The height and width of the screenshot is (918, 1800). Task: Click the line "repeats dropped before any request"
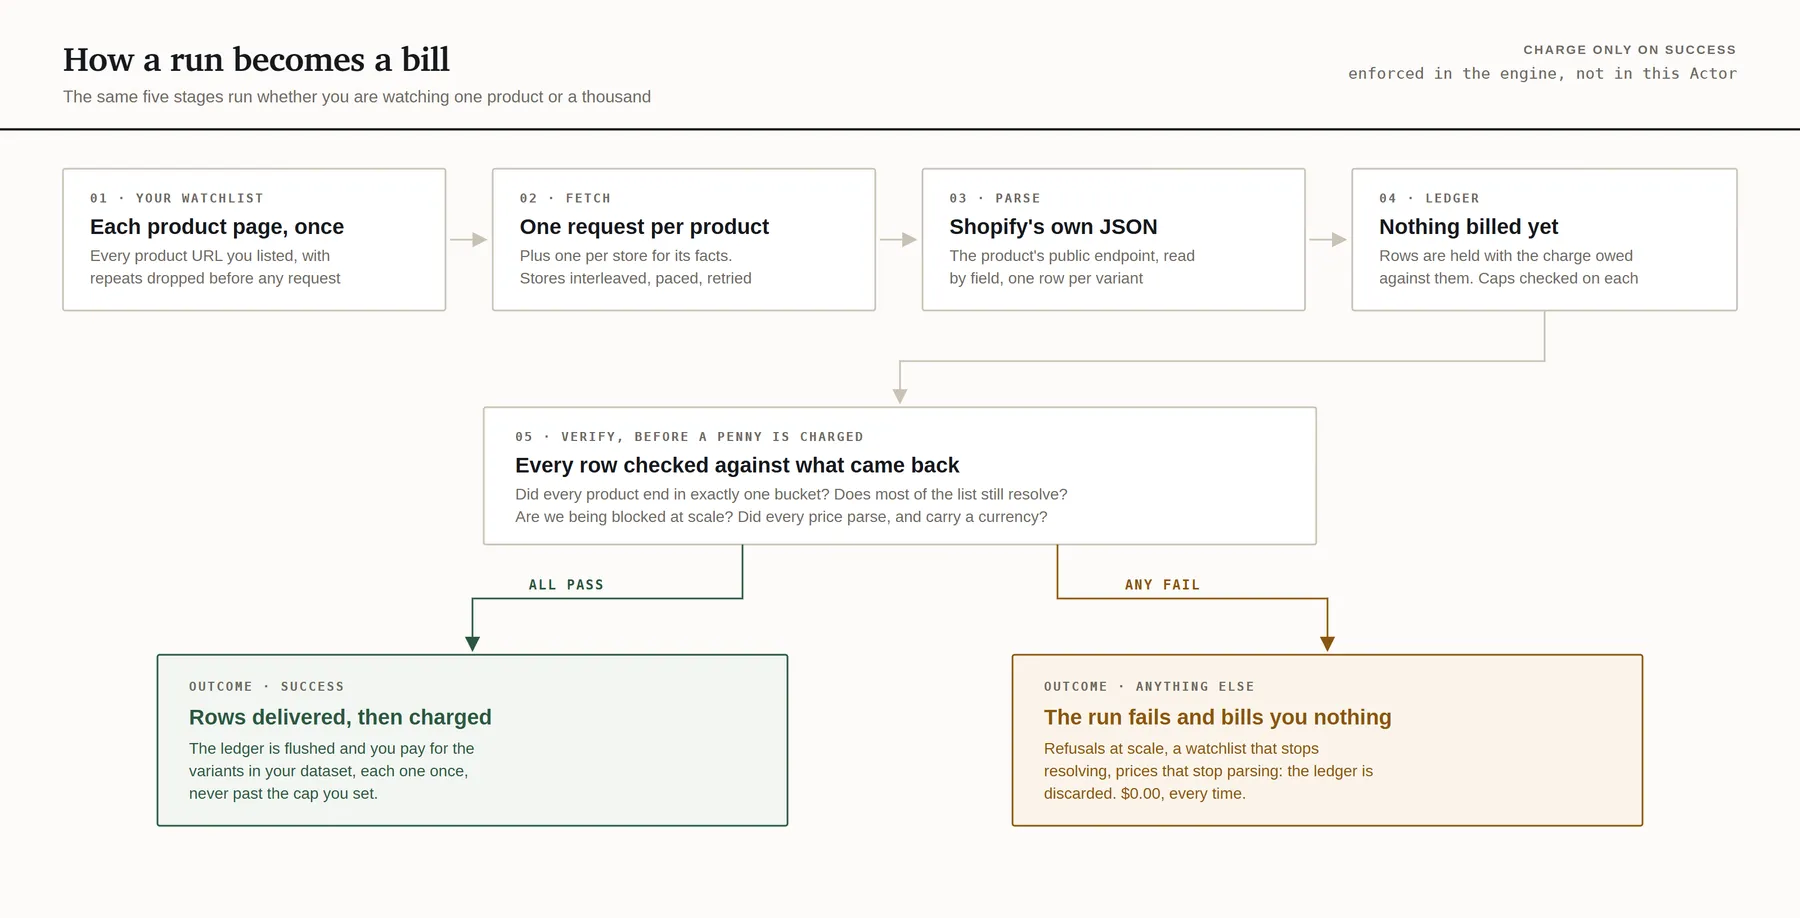215,278
